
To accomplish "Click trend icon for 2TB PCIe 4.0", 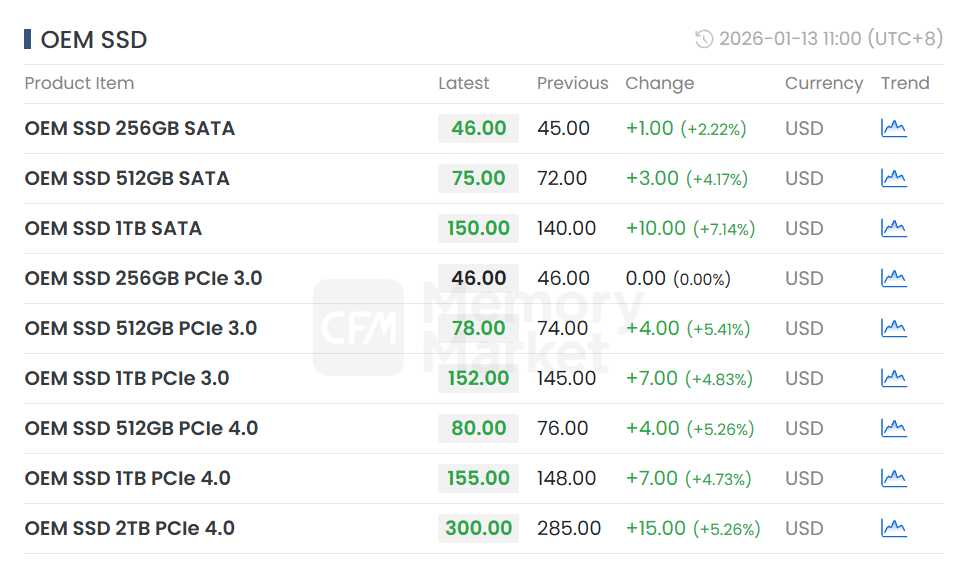I will 893,528.
